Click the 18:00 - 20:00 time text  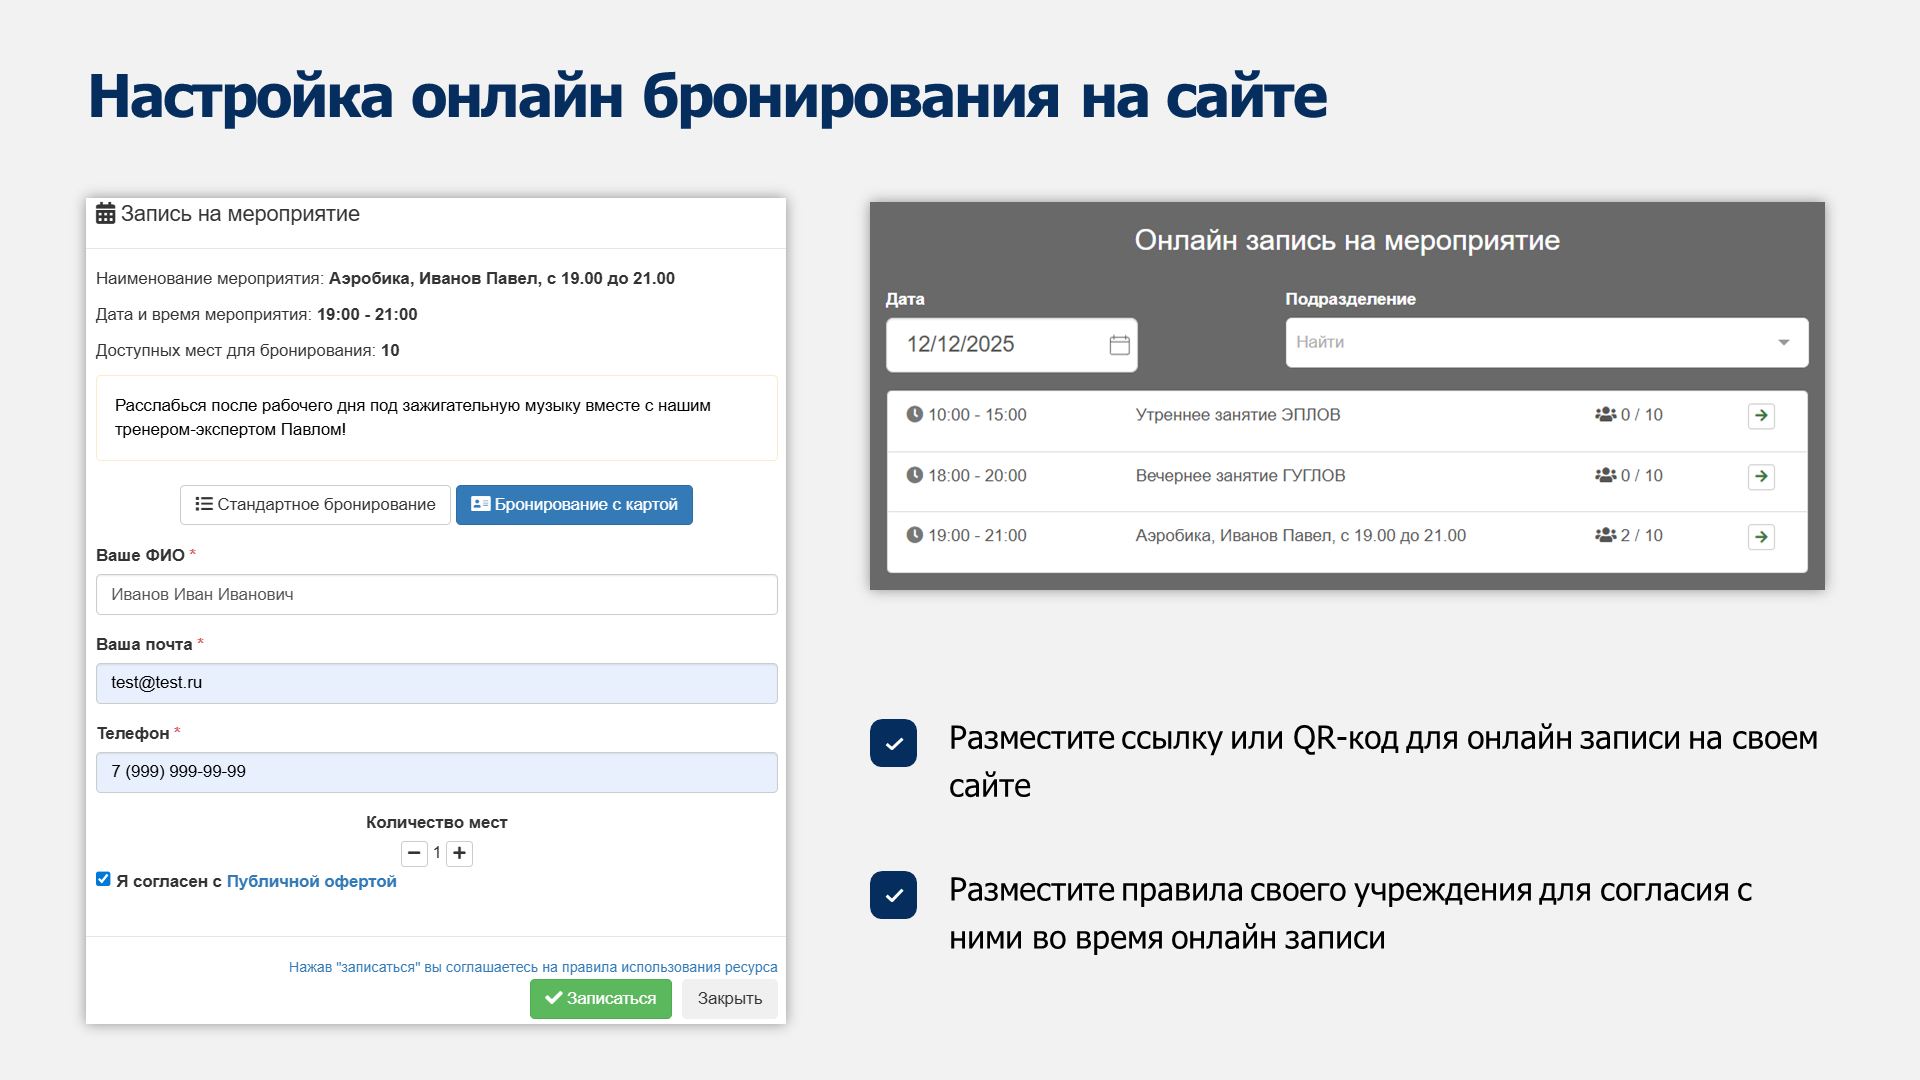point(977,476)
